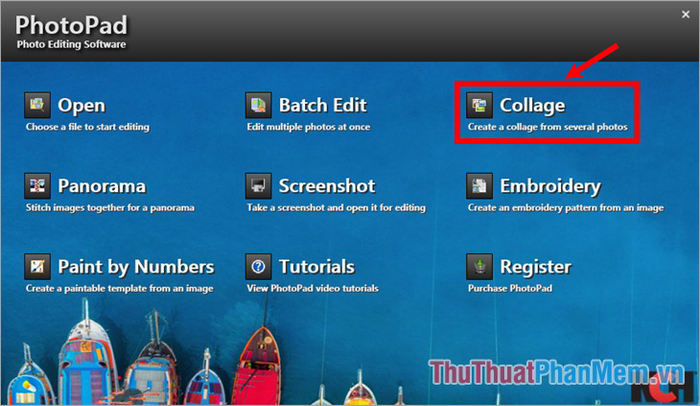
Task: Open the Collage icon
Action: point(479,105)
